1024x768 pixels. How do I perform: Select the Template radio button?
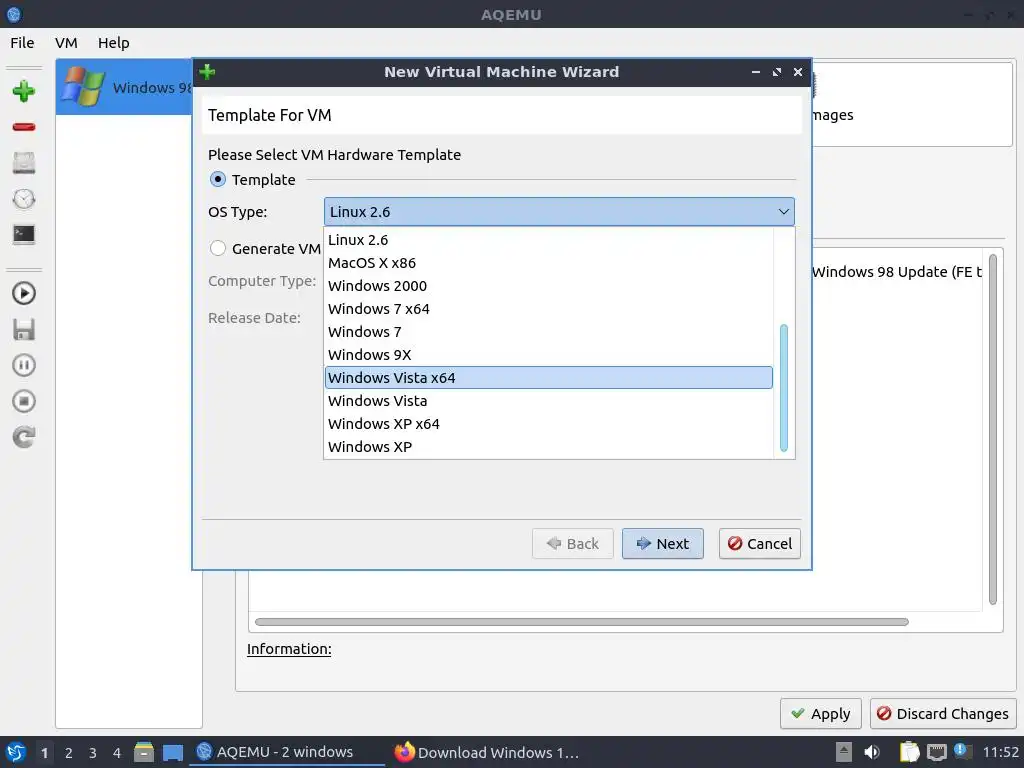click(x=217, y=179)
